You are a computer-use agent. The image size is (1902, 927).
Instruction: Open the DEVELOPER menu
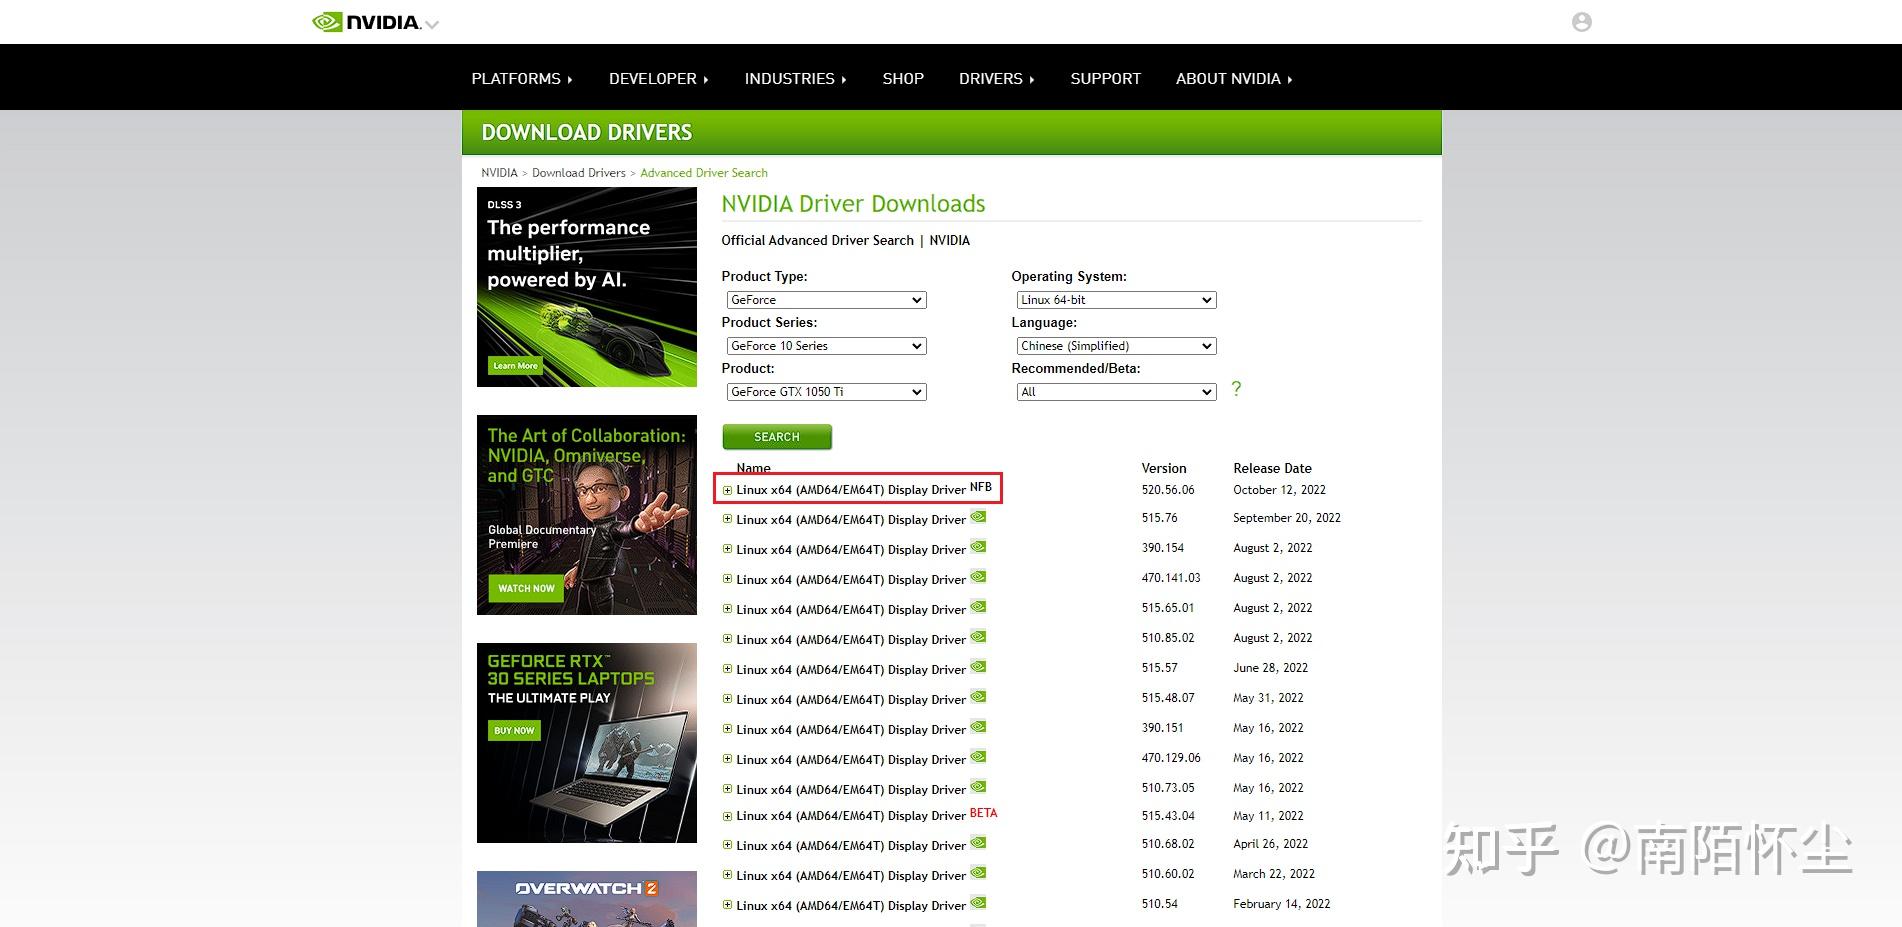(x=658, y=78)
